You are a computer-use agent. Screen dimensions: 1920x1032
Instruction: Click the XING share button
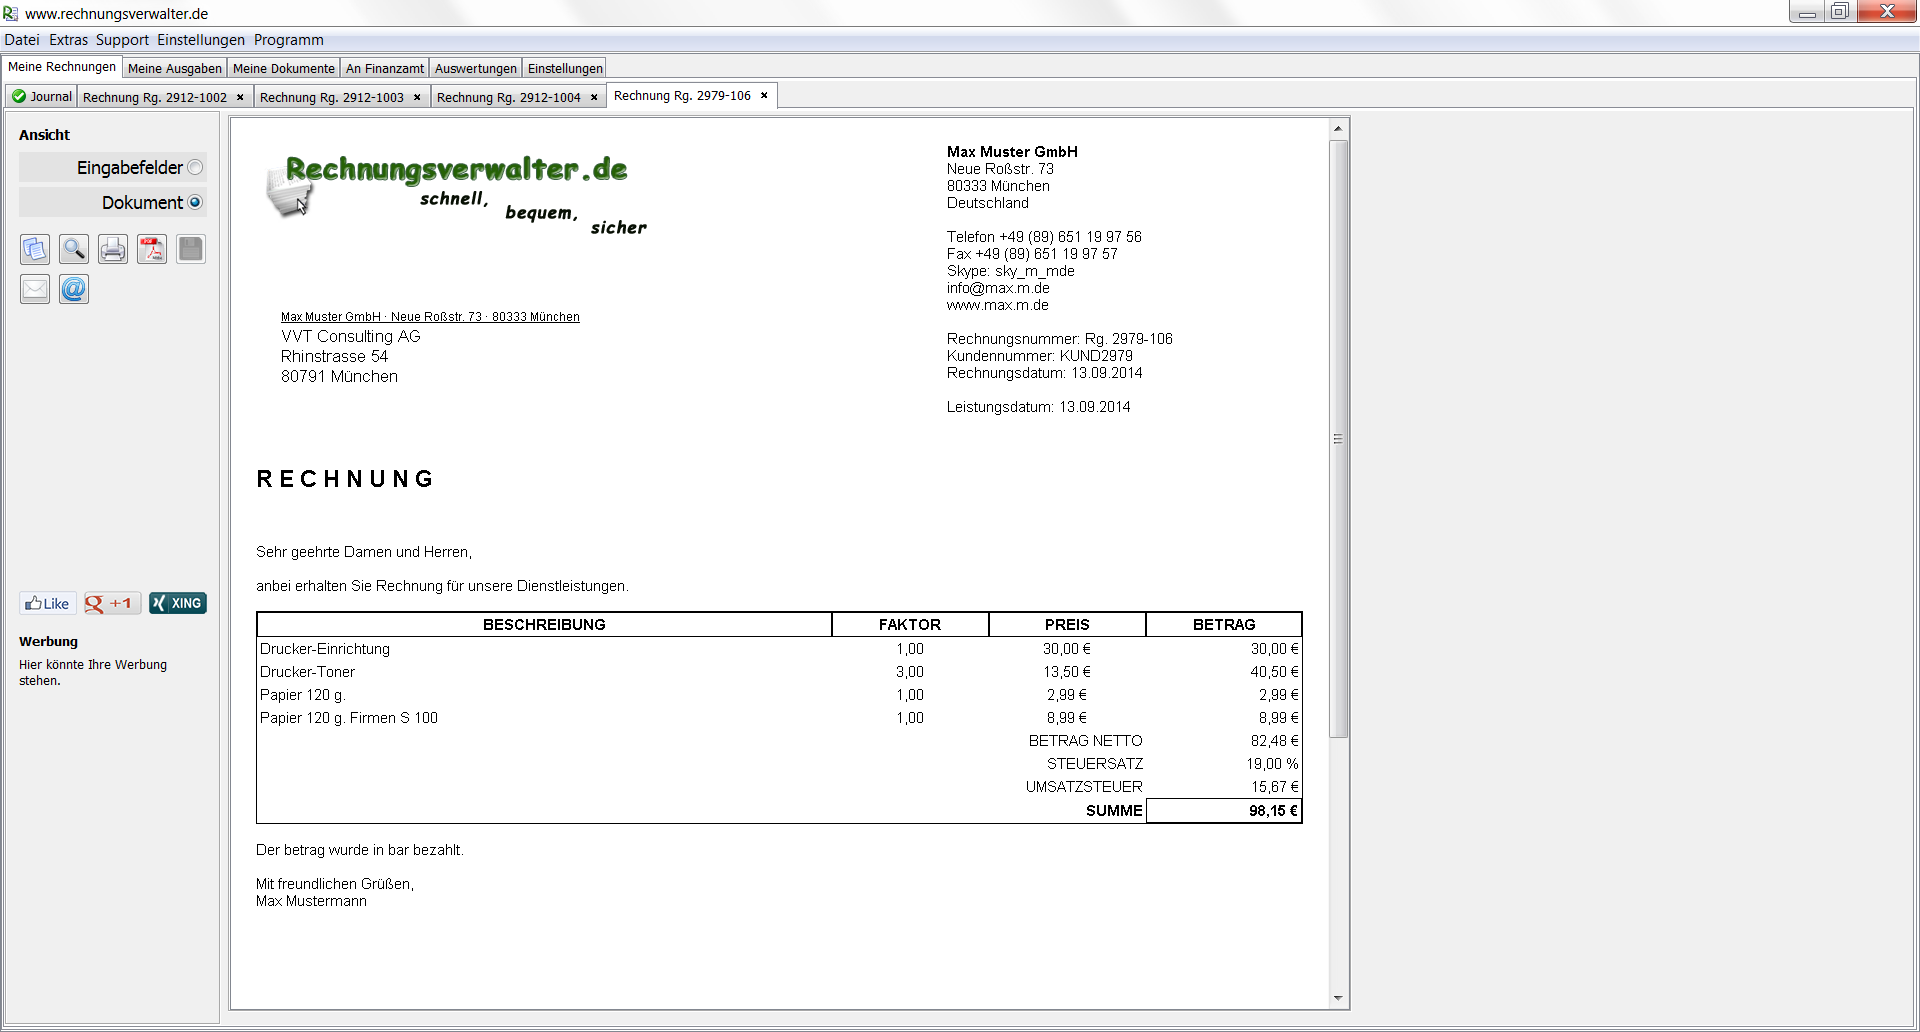point(178,603)
